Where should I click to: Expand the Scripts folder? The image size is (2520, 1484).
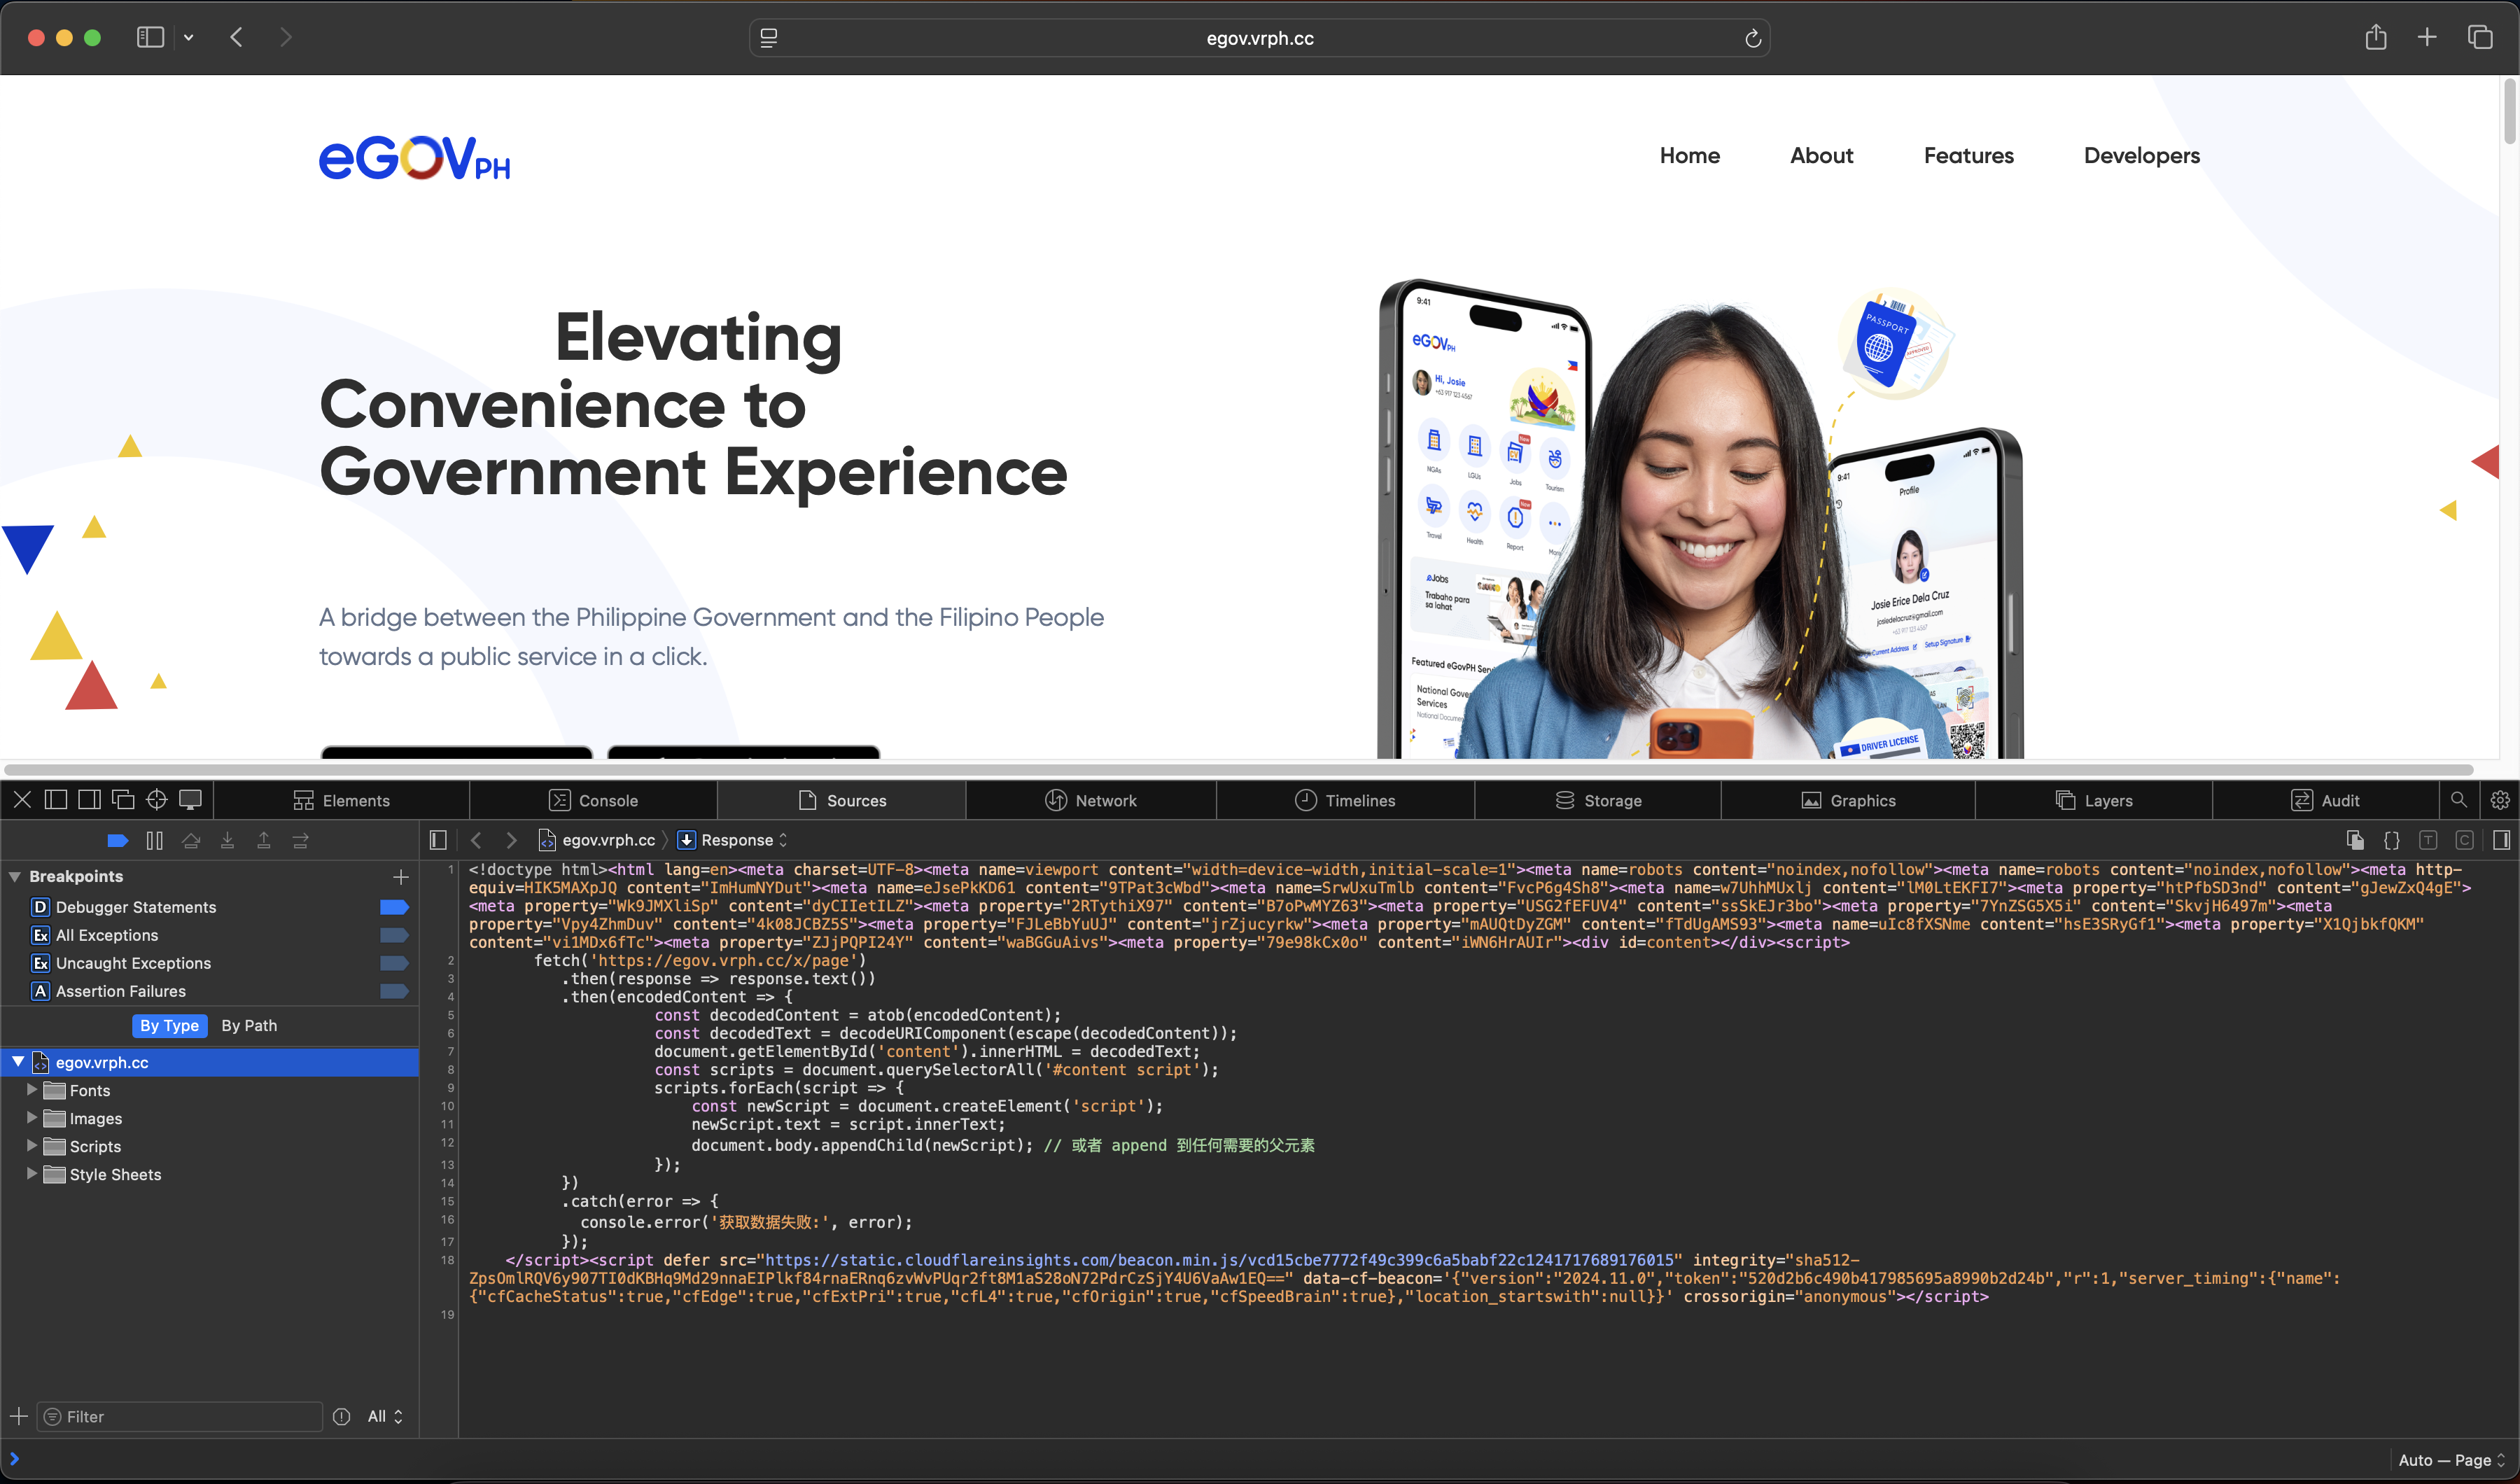click(32, 1146)
